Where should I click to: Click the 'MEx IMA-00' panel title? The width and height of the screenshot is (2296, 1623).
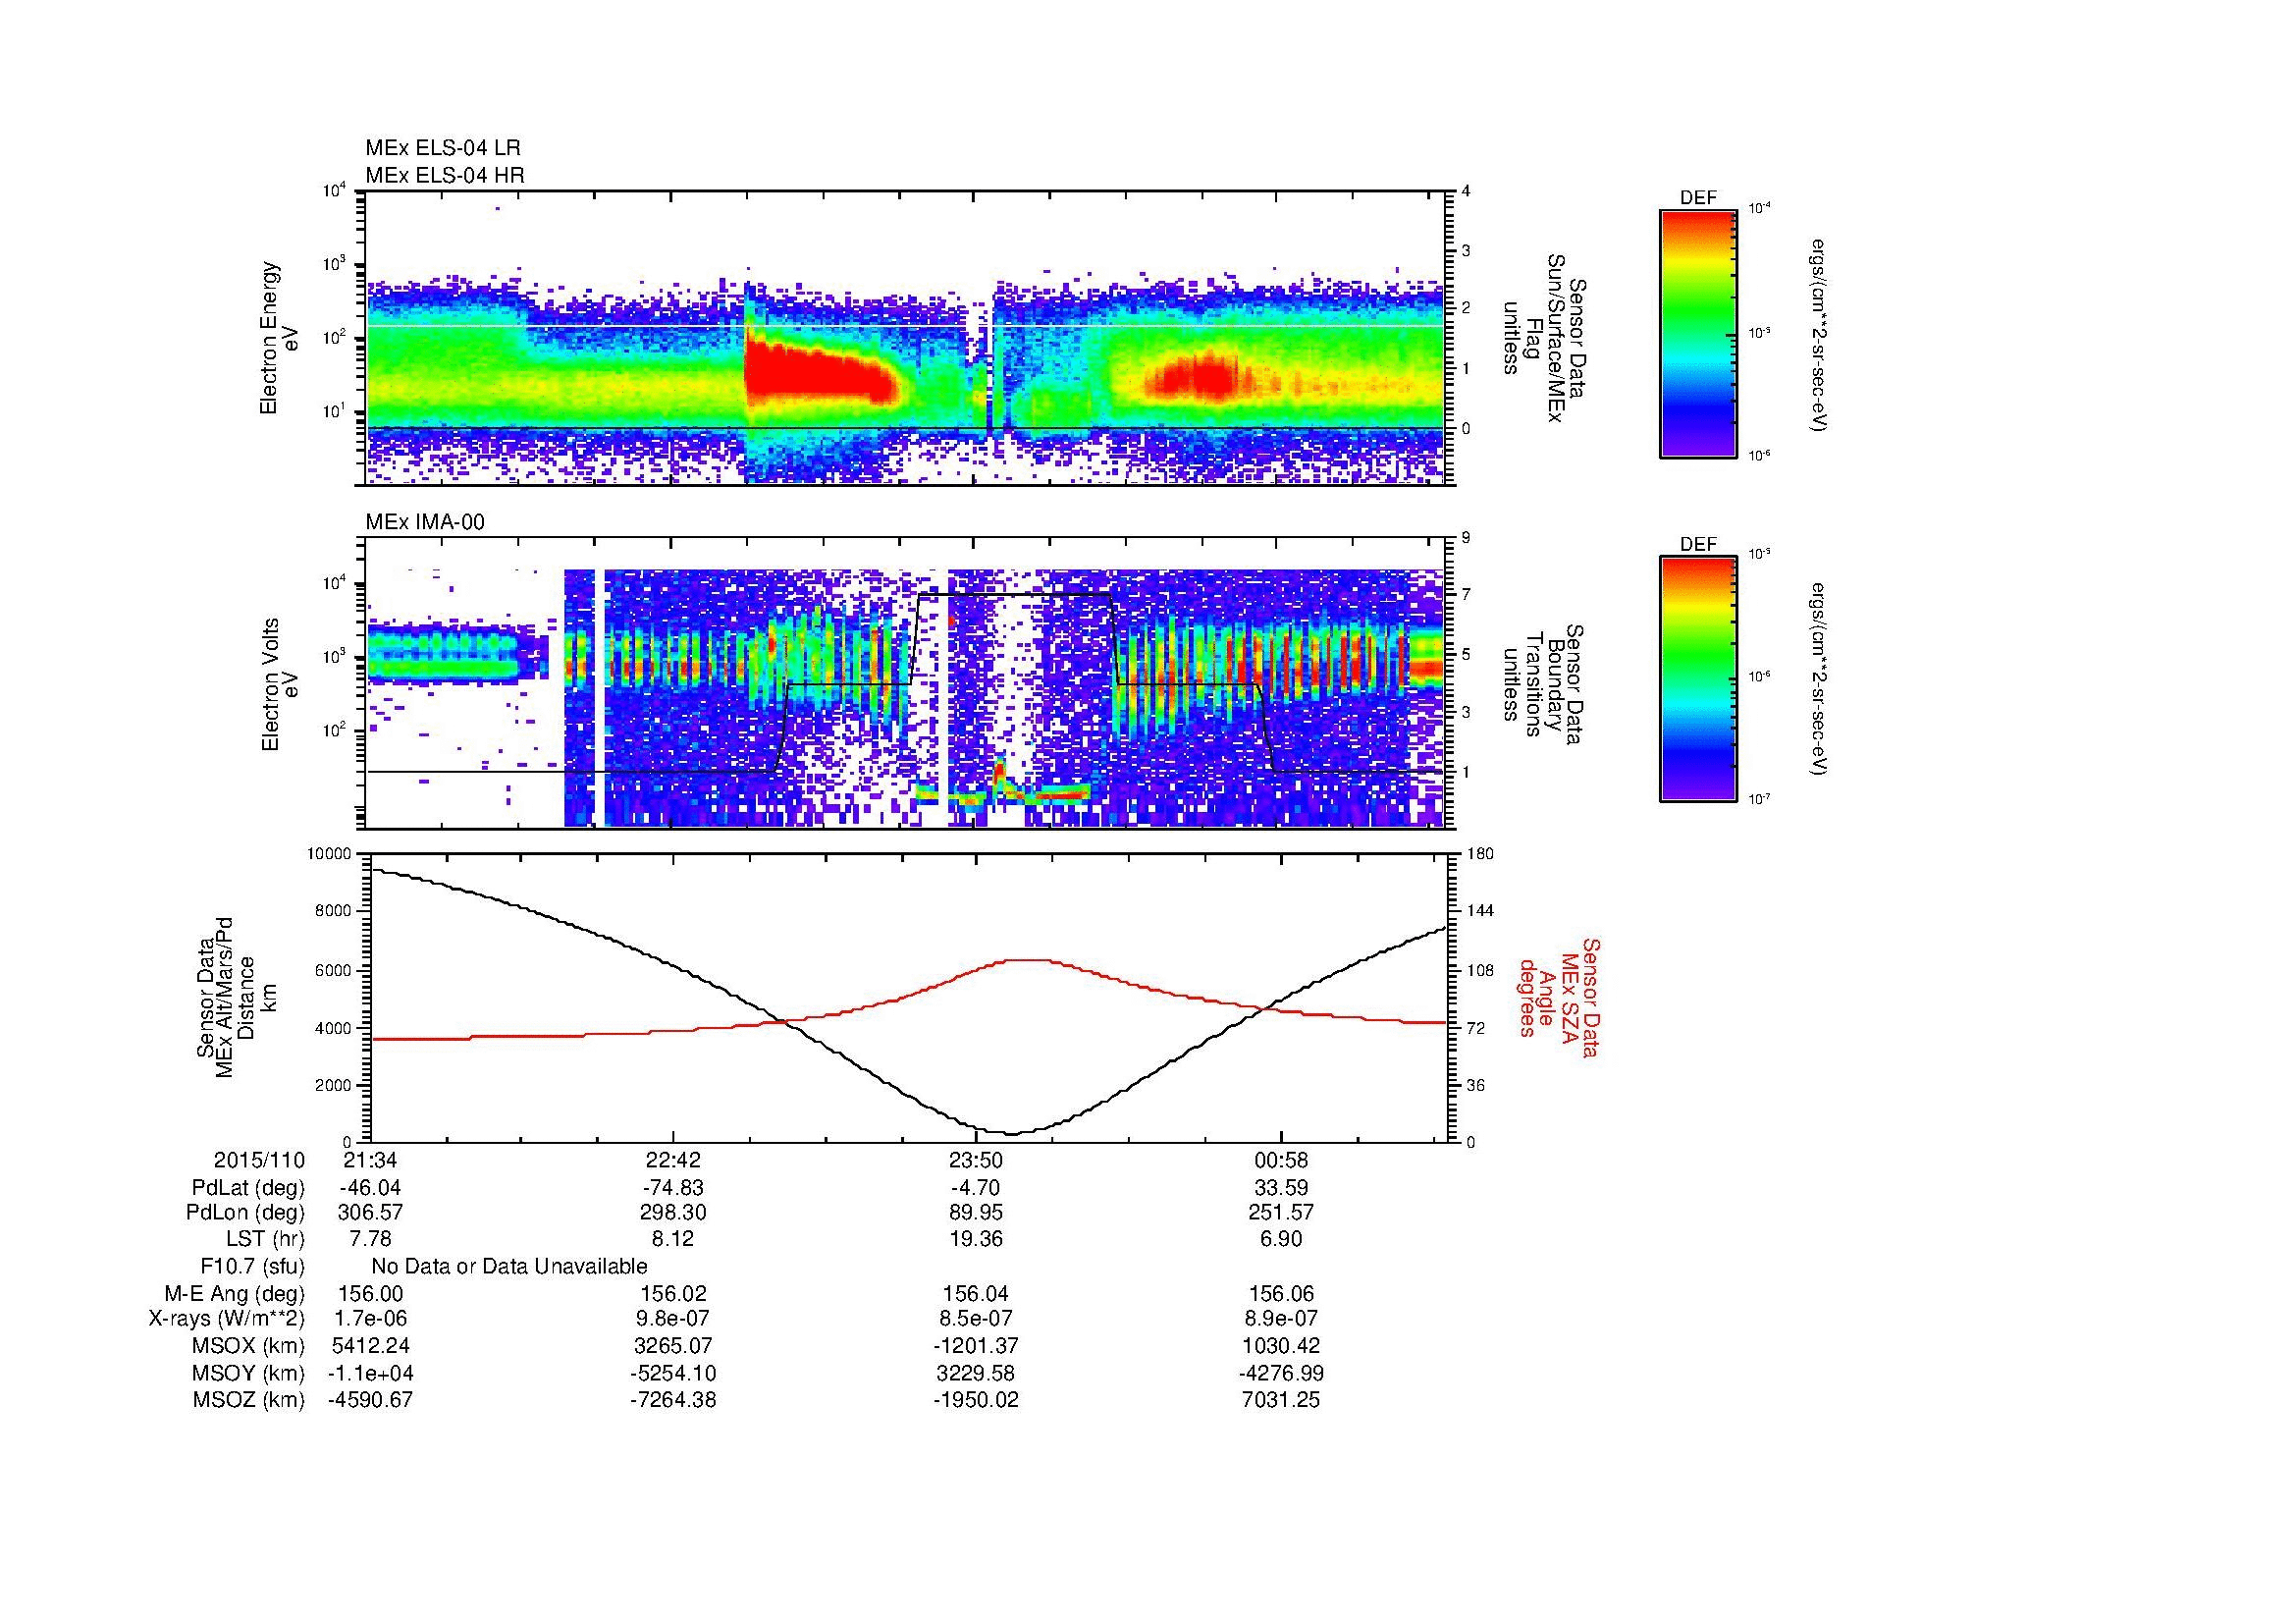coord(425,522)
